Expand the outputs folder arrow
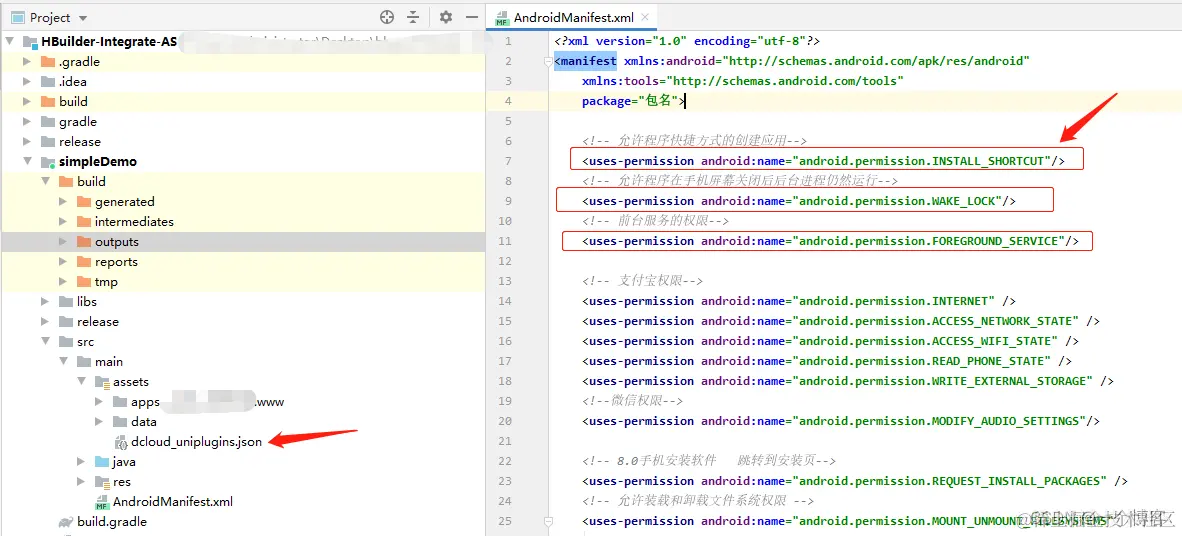 [64, 242]
